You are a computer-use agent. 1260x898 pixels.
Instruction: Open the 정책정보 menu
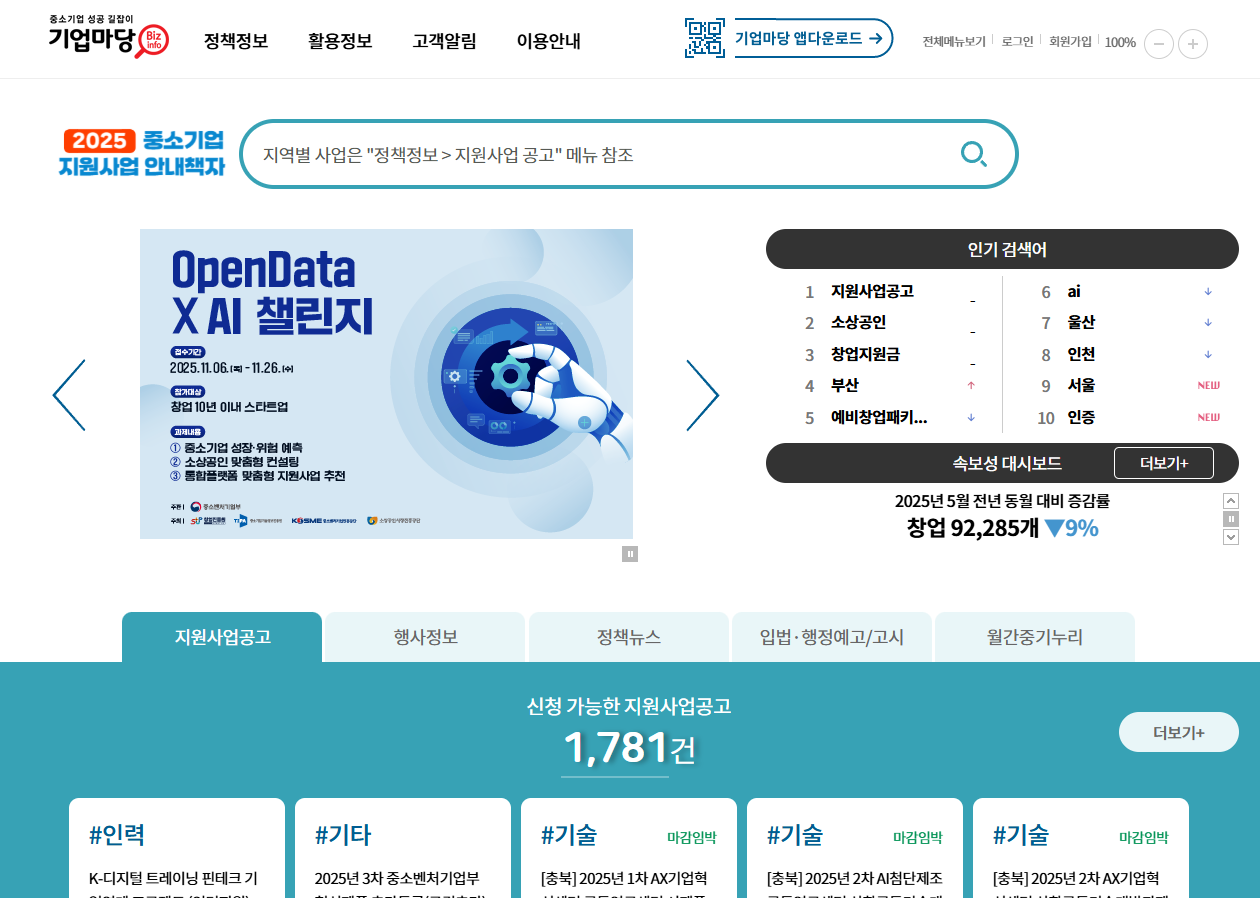click(x=236, y=41)
